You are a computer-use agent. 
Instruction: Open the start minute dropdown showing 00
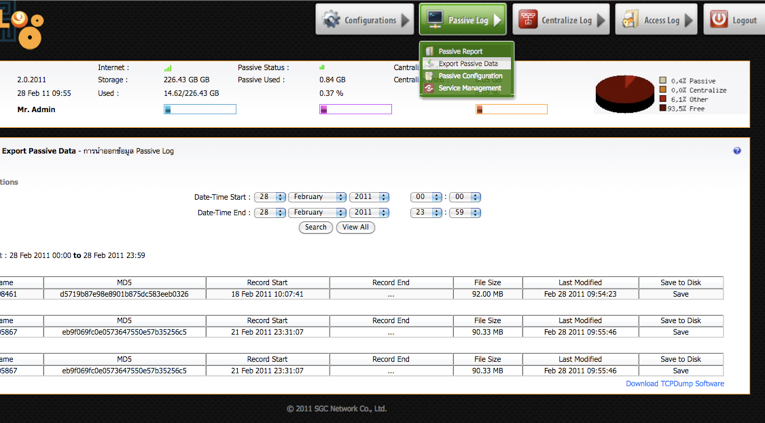pyautogui.click(x=465, y=197)
